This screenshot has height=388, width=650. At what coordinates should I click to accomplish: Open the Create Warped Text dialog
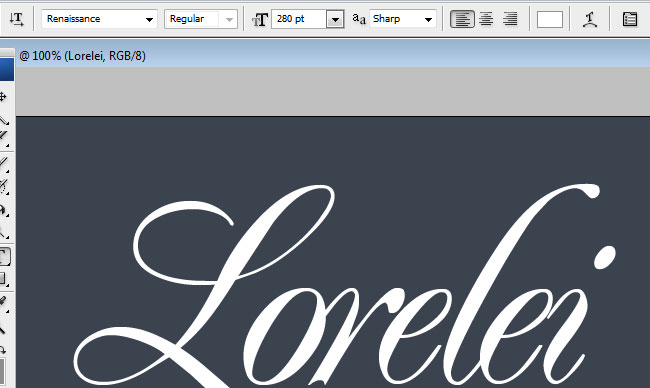(590, 19)
